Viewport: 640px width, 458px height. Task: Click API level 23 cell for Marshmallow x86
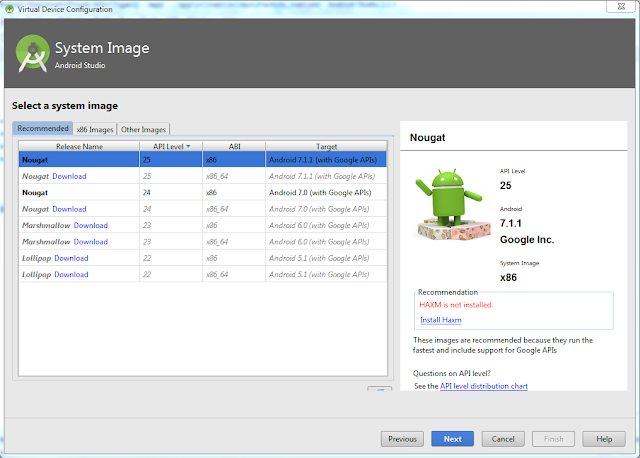pyautogui.click(x=171, y=225)
